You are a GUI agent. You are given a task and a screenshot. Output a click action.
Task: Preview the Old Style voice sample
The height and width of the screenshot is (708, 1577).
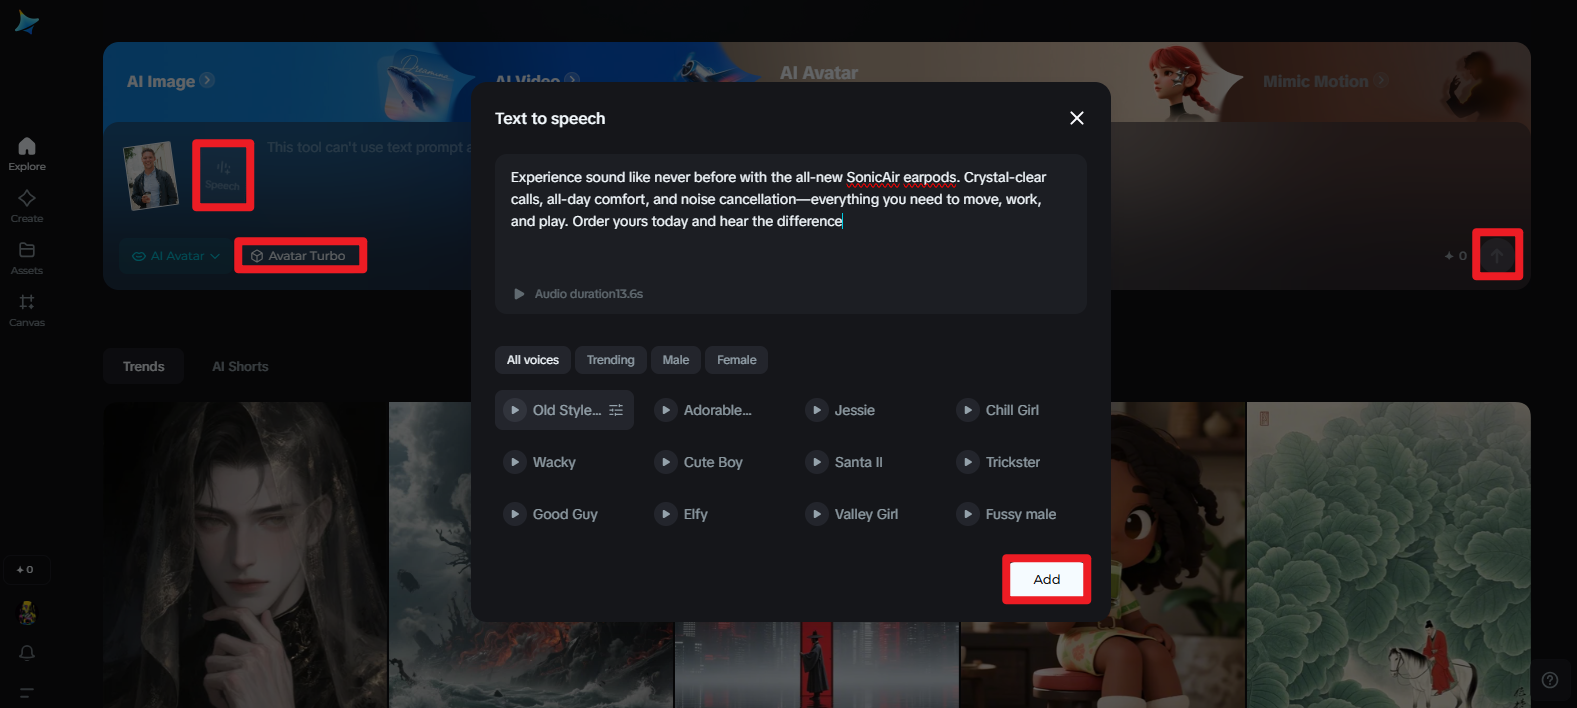pyautogui.click(x=515, y=410)
